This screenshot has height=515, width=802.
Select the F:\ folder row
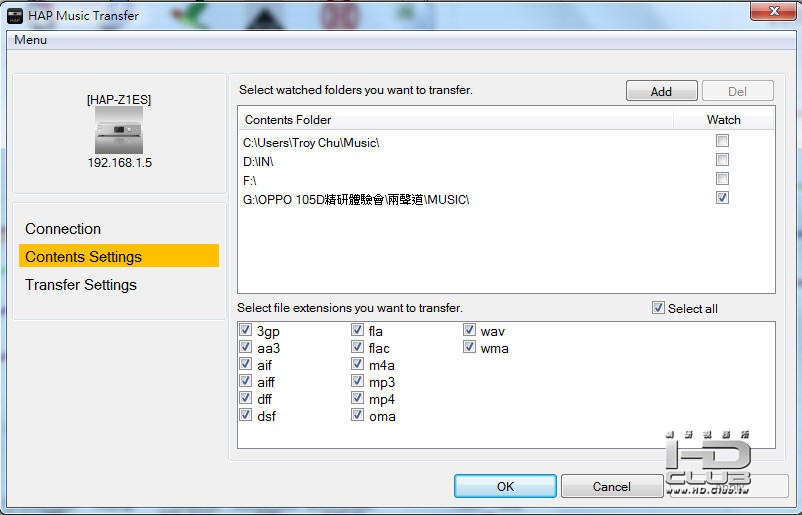point(506,180)
